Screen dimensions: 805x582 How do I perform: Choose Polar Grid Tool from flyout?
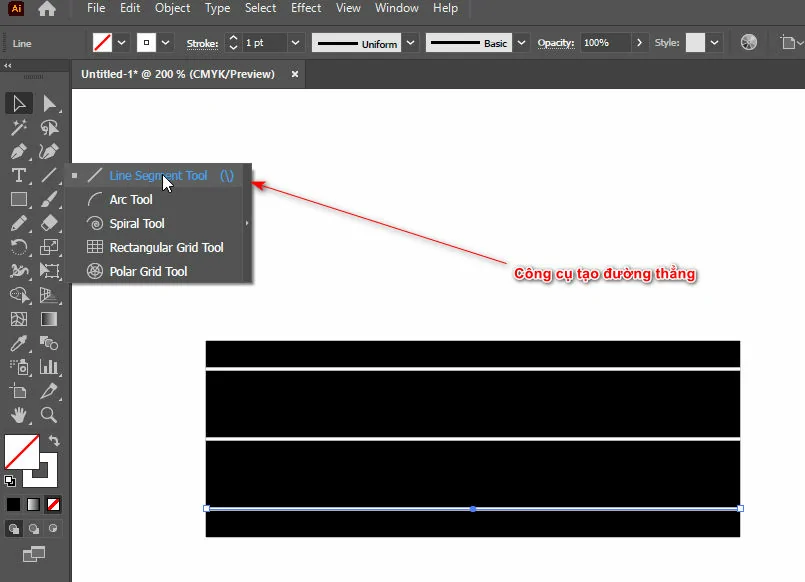[148, 272]
